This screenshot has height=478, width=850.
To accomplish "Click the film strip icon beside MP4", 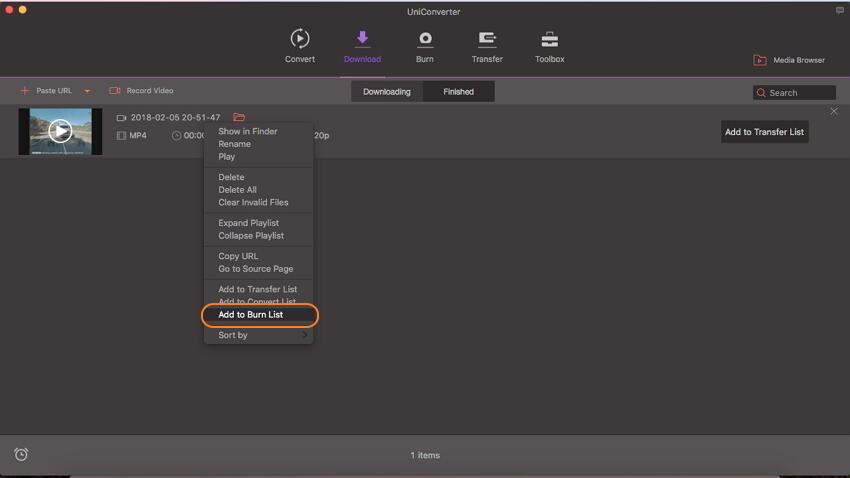I will tap(121, 135).
